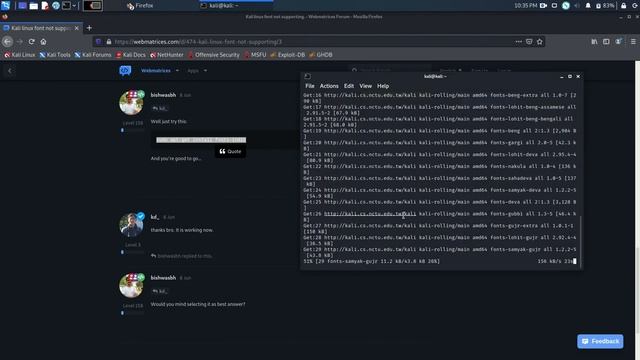Open the text editor panel launcher
Viewport: 640px width, 360px height.
[45, 6]
